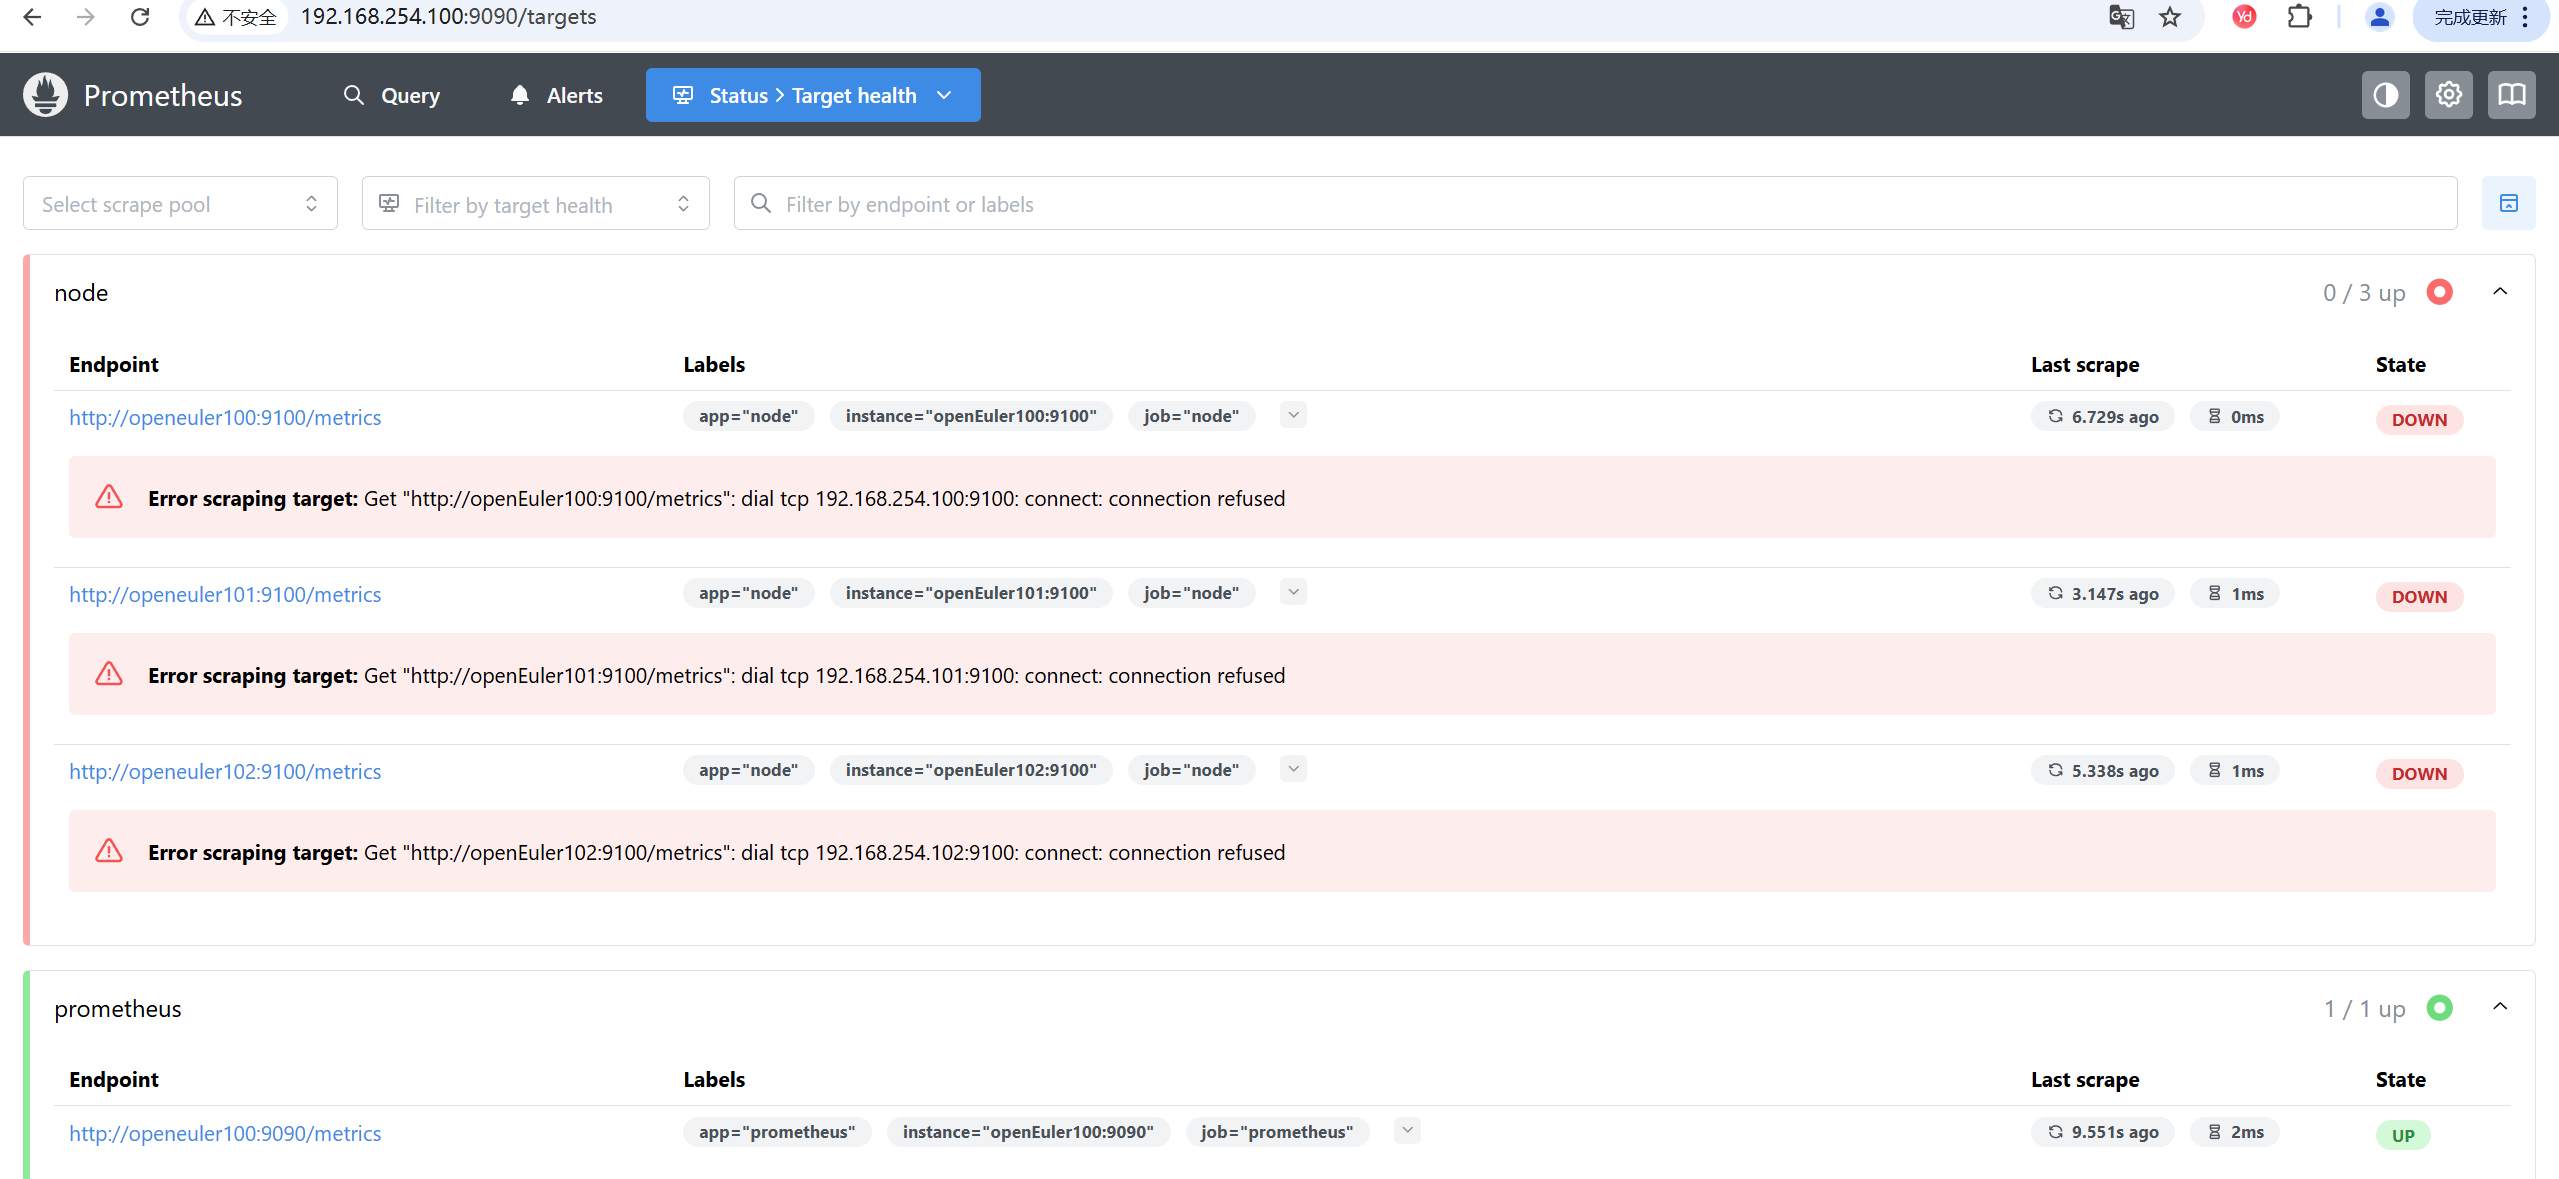The image size is (2559, 1179).
Task: Open openeuler101:9100/metrics endpoint link
Action: coord(225,595)
